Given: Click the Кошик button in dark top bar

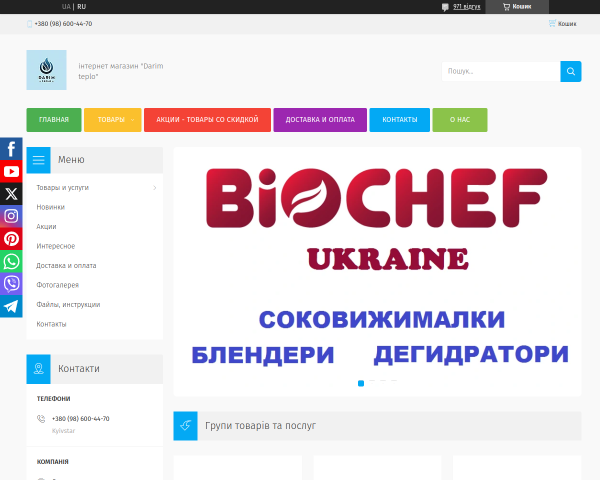Looking at the screenshot, I should pyautogui.click(x=517, y=7).
